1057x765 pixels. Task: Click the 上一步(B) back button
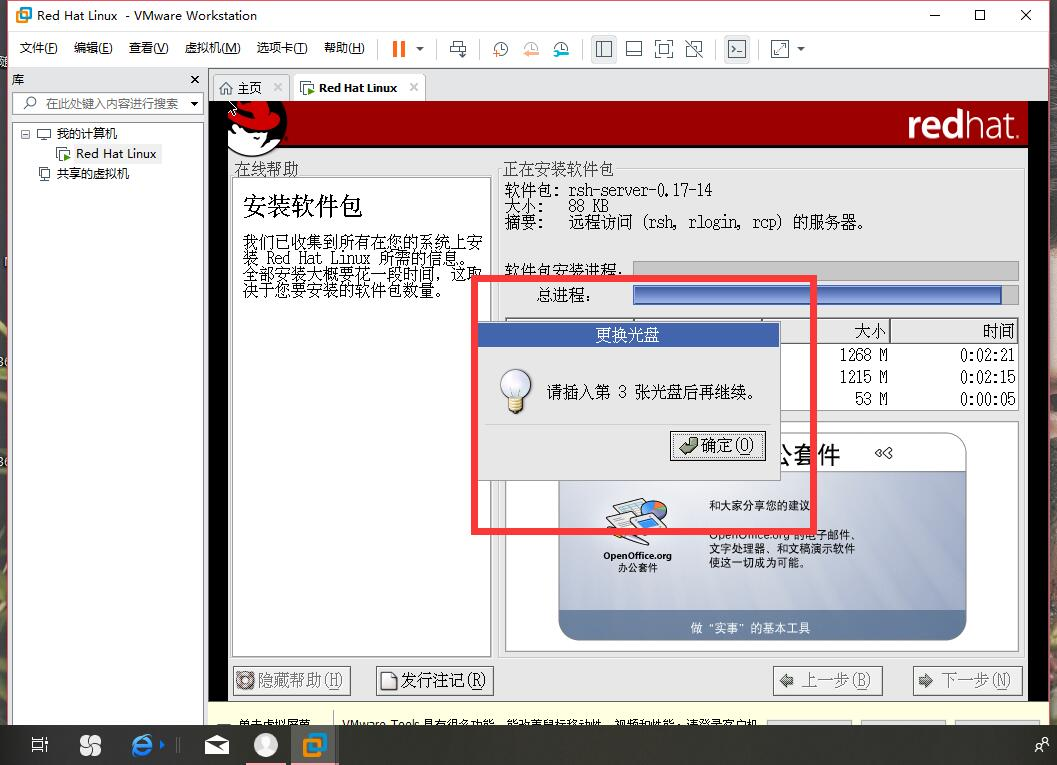(x=827, y=681)
